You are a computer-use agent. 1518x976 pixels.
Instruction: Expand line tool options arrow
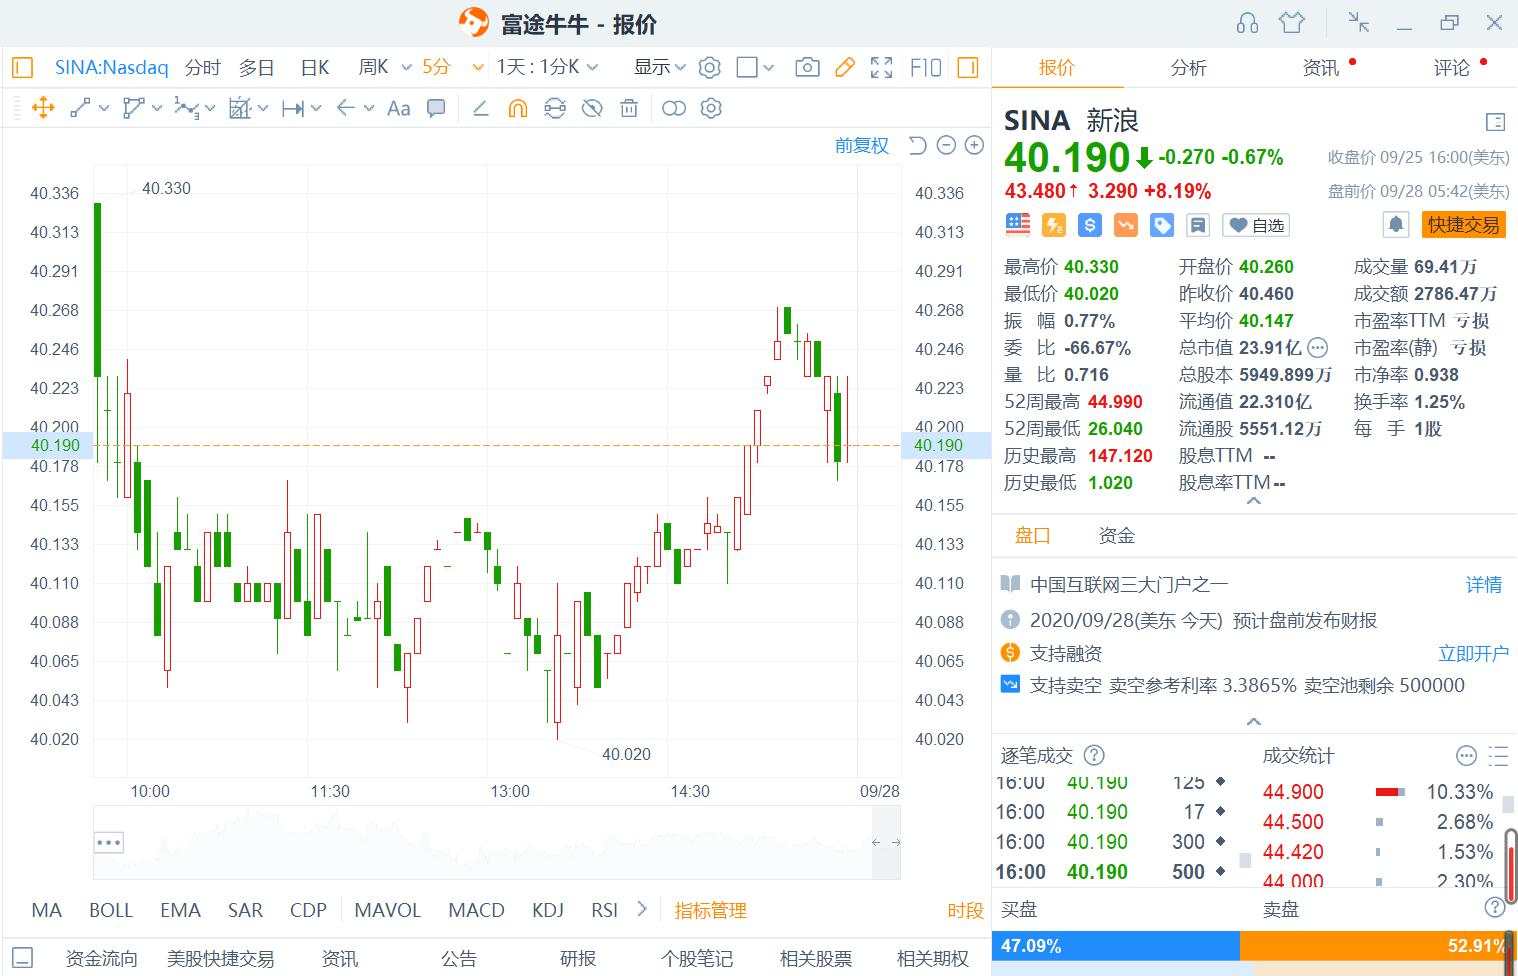[x=104, y=108]
